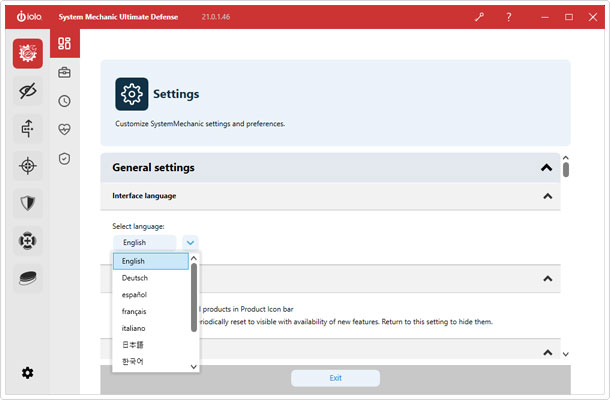Minimize the System Mechanic window

click(x=545, y=17)
